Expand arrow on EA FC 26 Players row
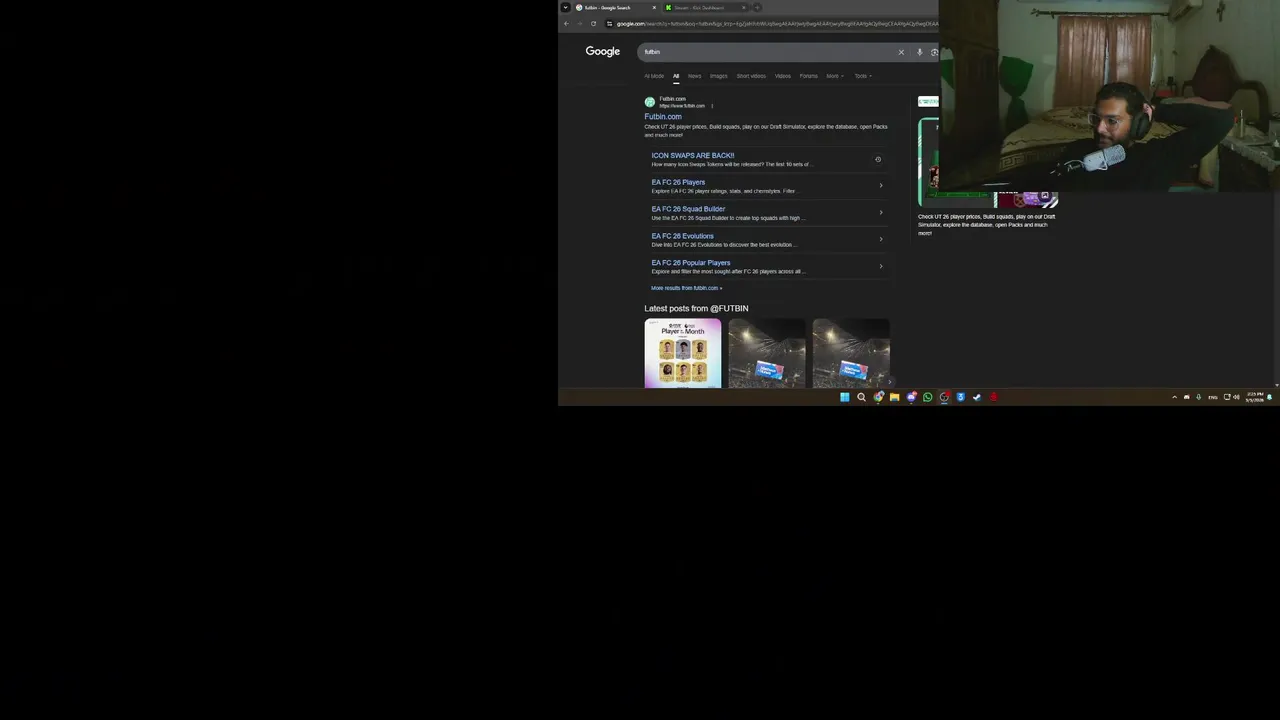The image size is (1280, 720). pyautogui.click(x=881, y=185)
